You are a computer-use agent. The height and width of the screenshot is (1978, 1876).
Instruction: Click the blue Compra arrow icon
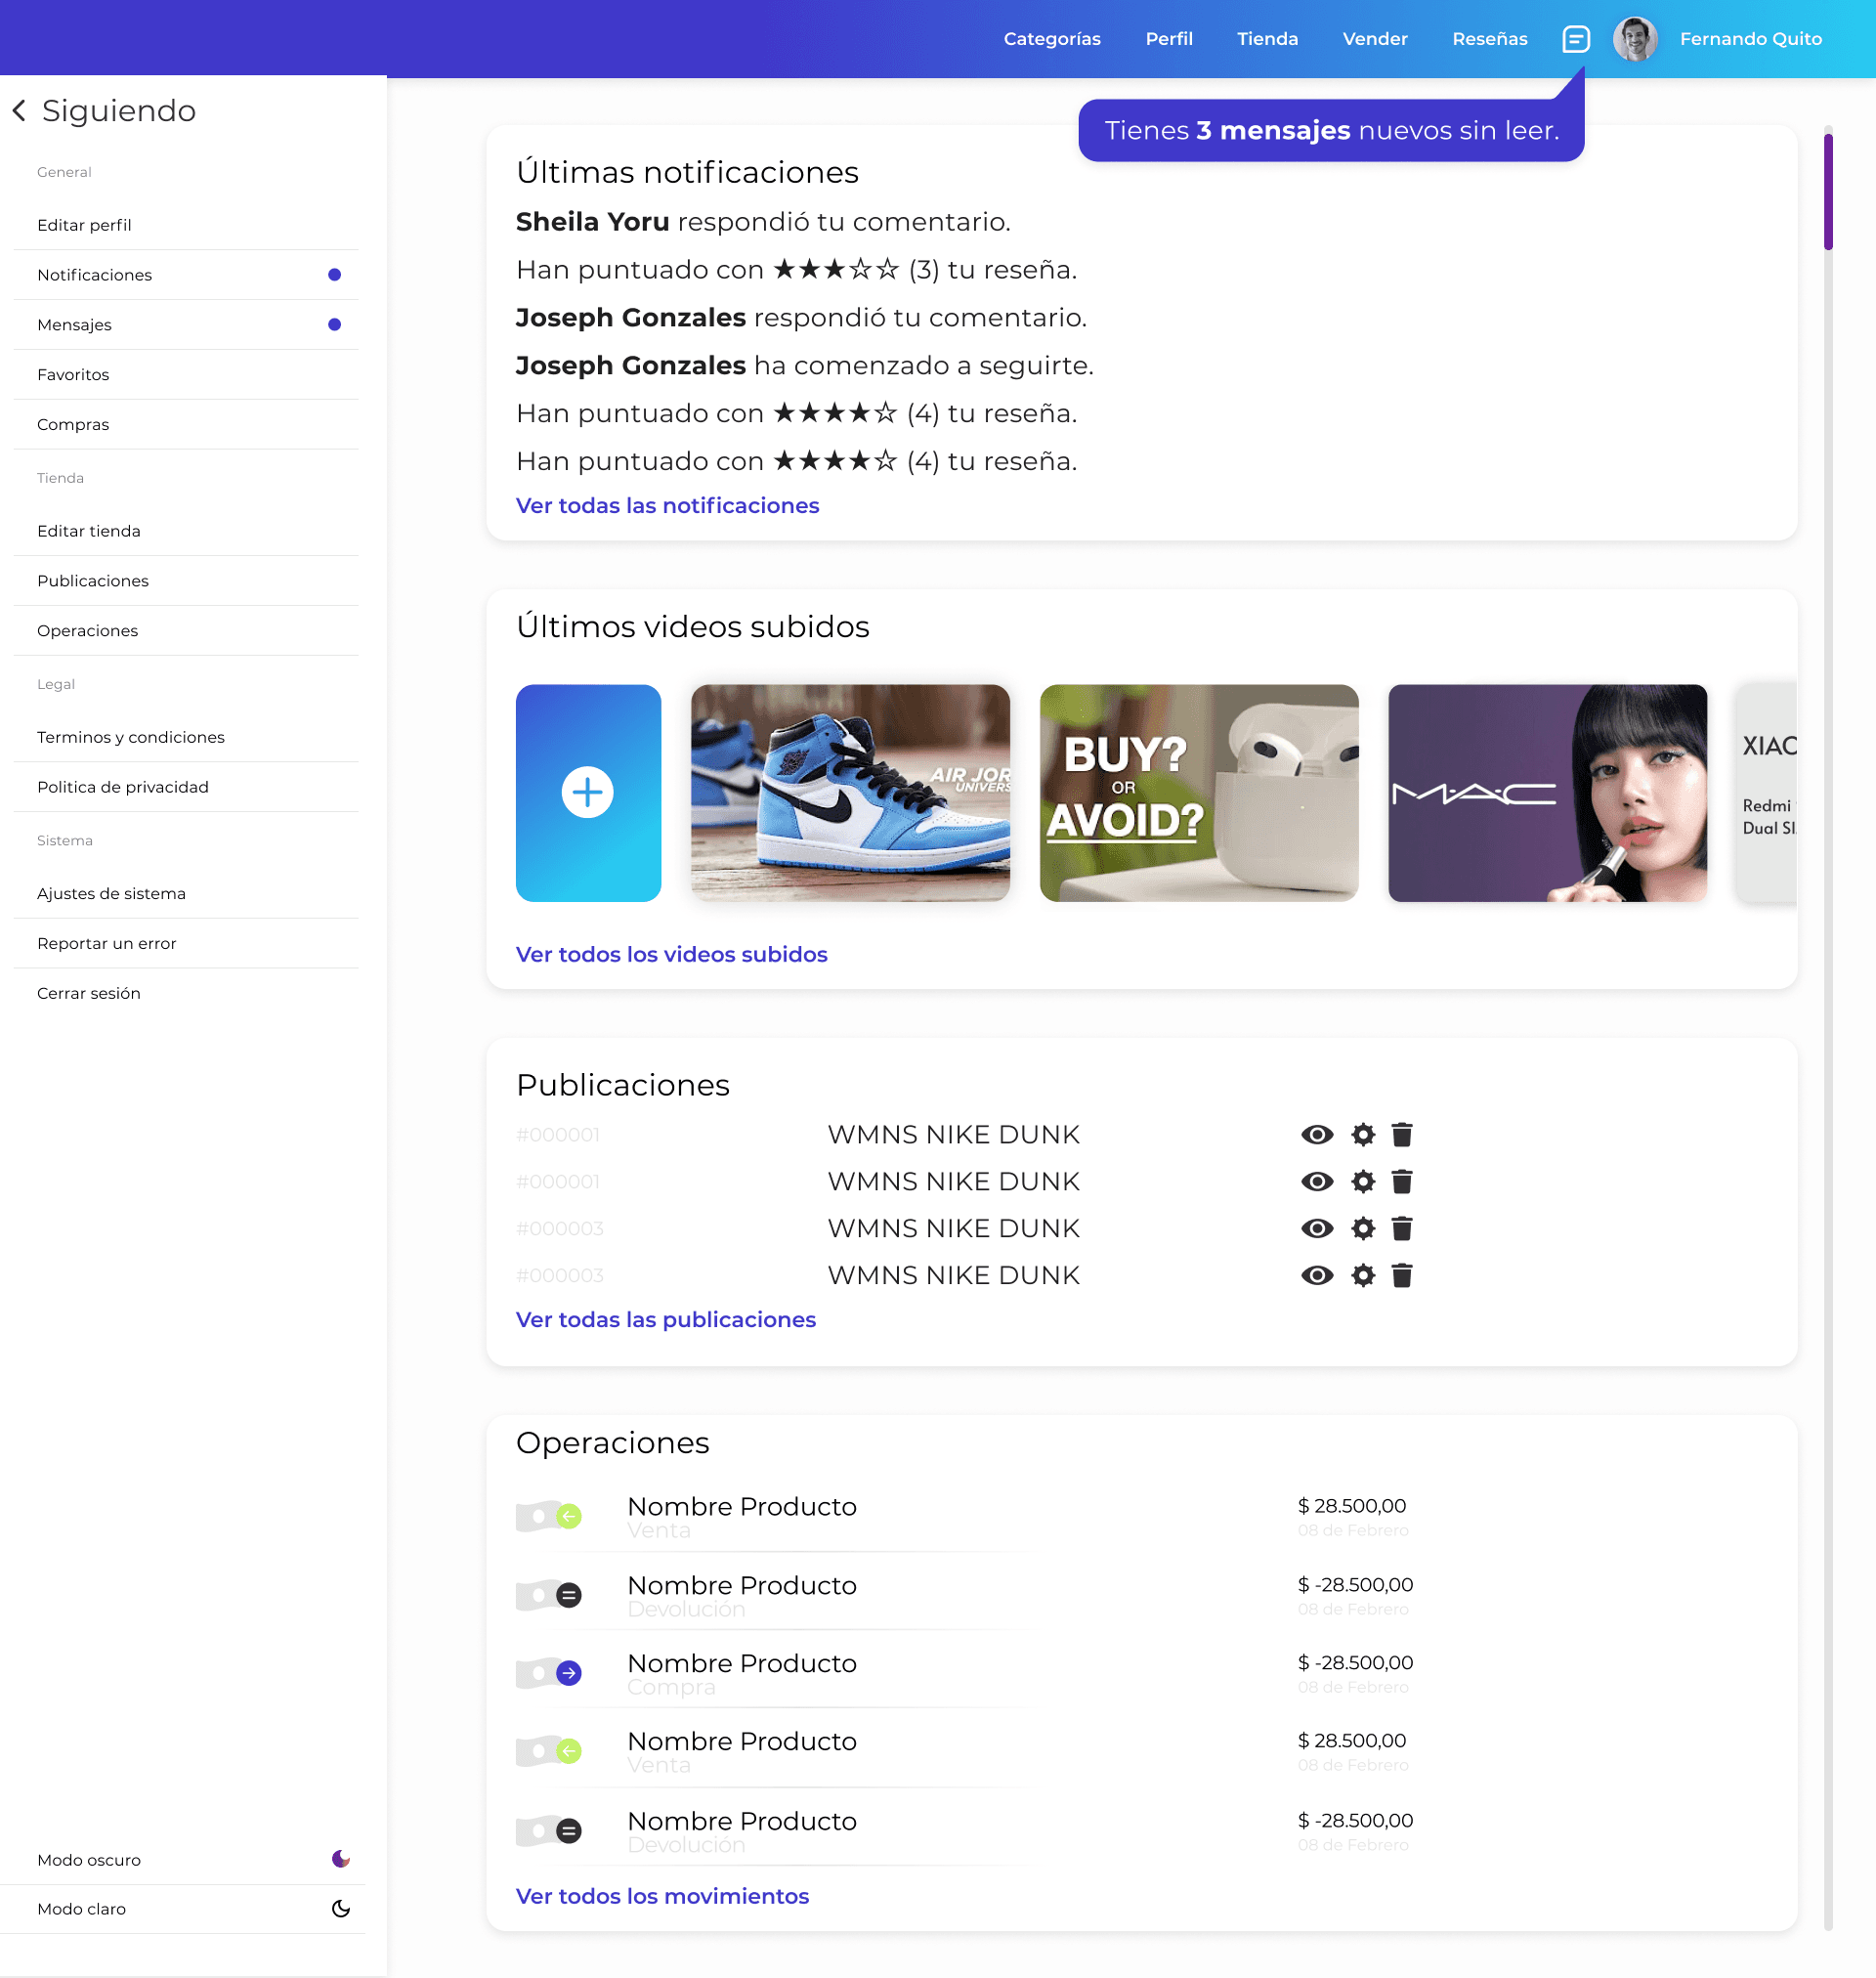568,1672
